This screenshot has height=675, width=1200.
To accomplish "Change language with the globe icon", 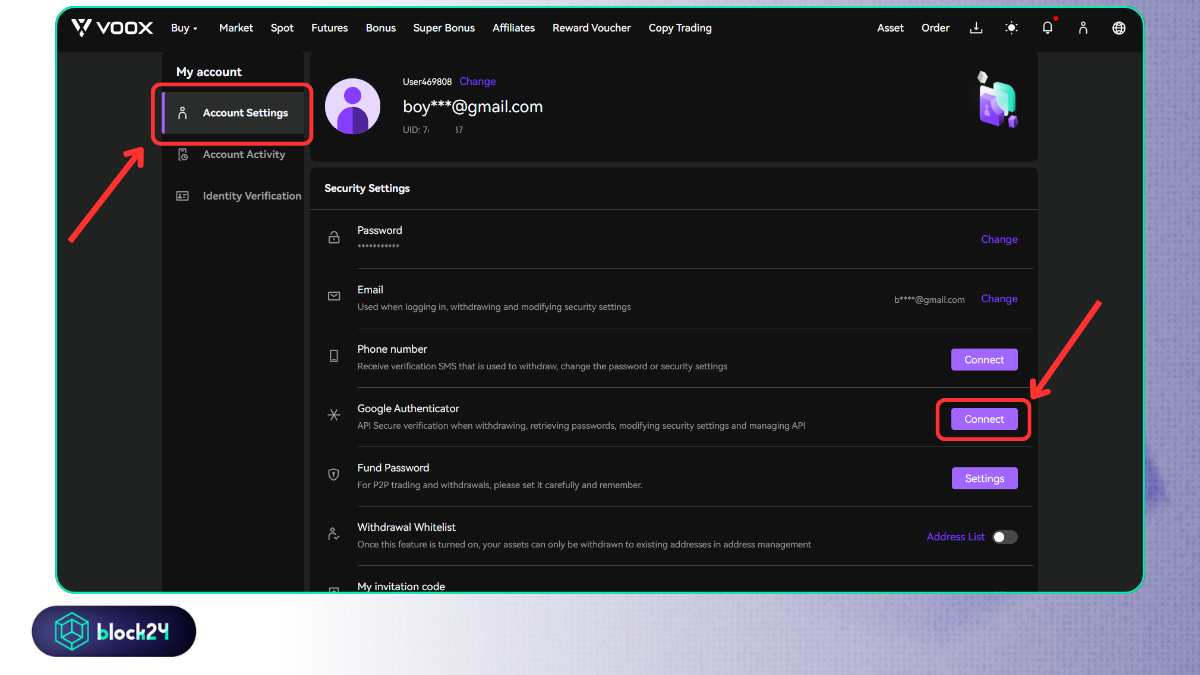I will 1119,28.
